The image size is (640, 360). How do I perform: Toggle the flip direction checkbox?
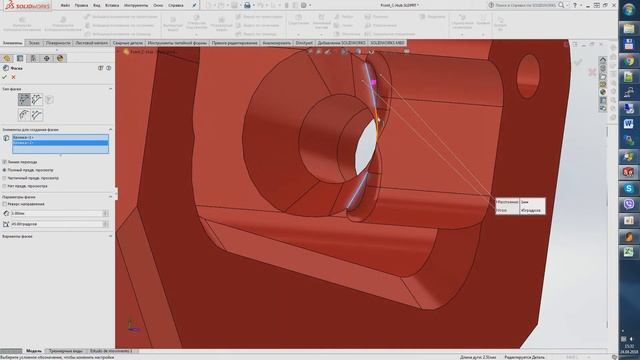(x=4, y=204)
